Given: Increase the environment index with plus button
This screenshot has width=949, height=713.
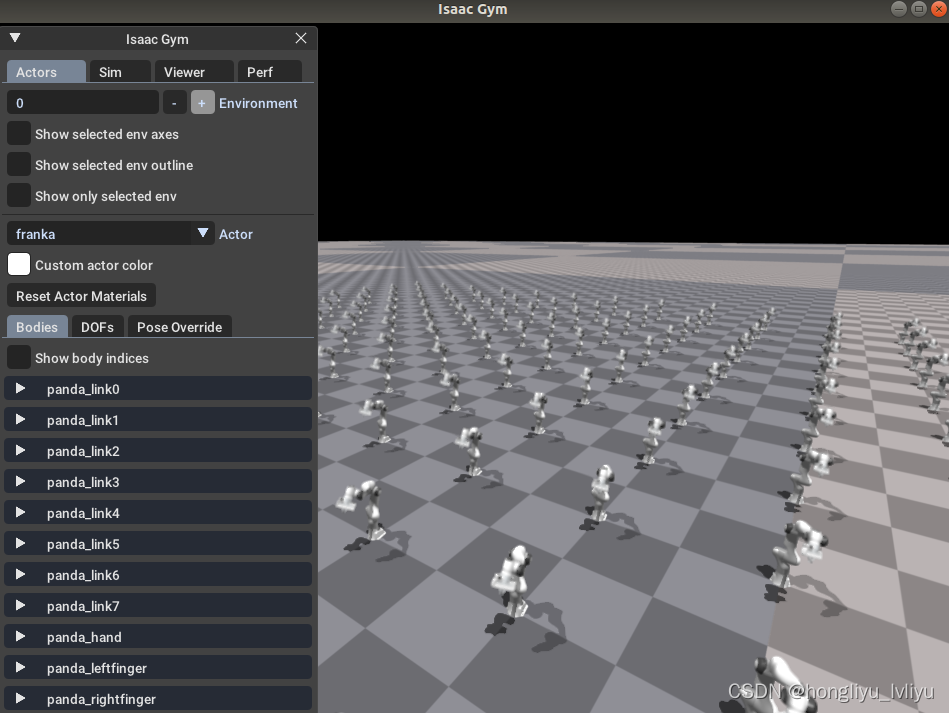Looking at the screenshot, I should [202, 103].
